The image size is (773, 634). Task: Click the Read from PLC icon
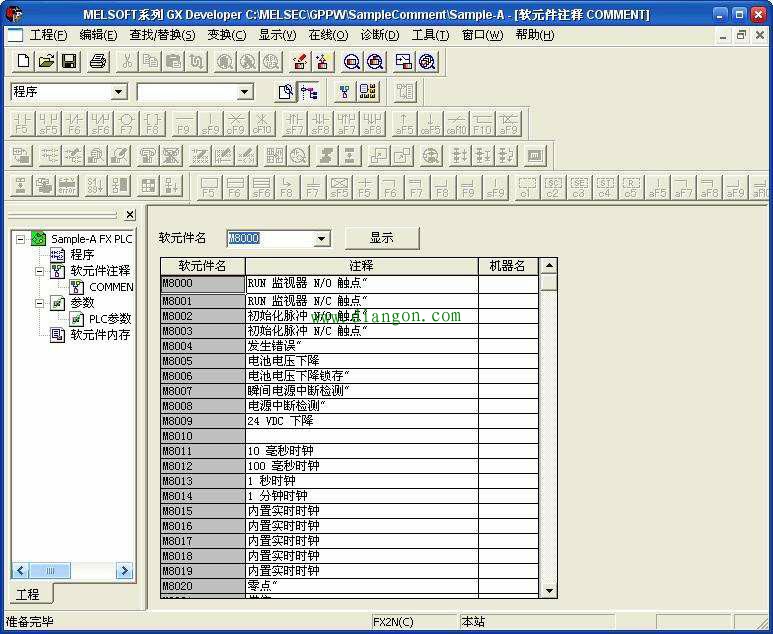coord(323,62)
